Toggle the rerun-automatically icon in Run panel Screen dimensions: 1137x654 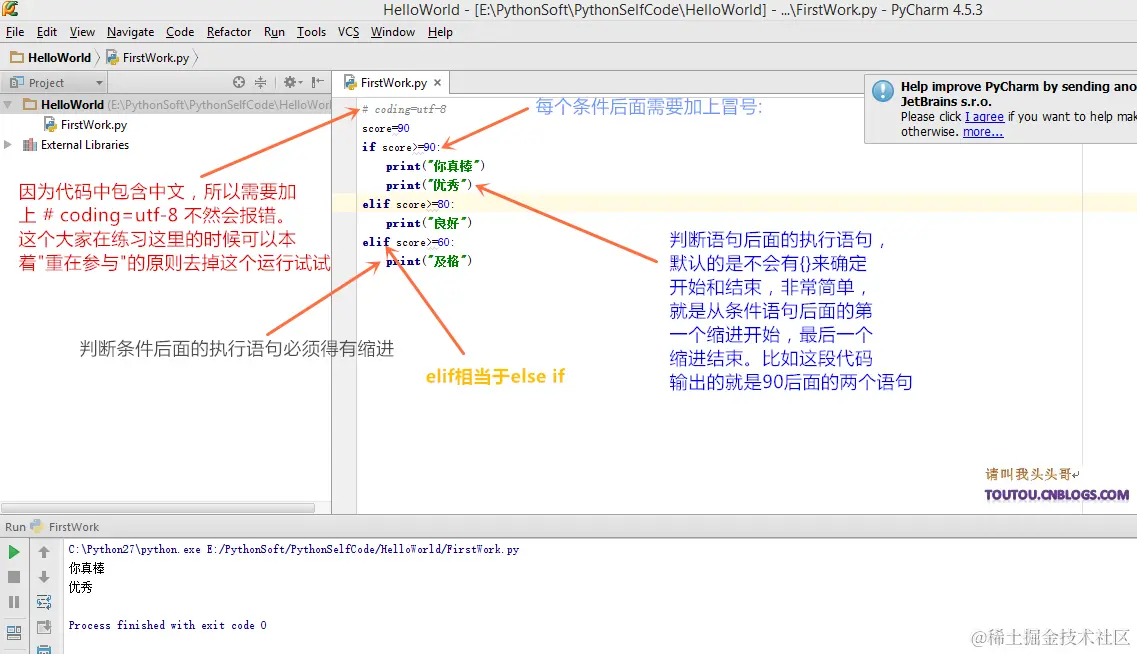[44, 602]
